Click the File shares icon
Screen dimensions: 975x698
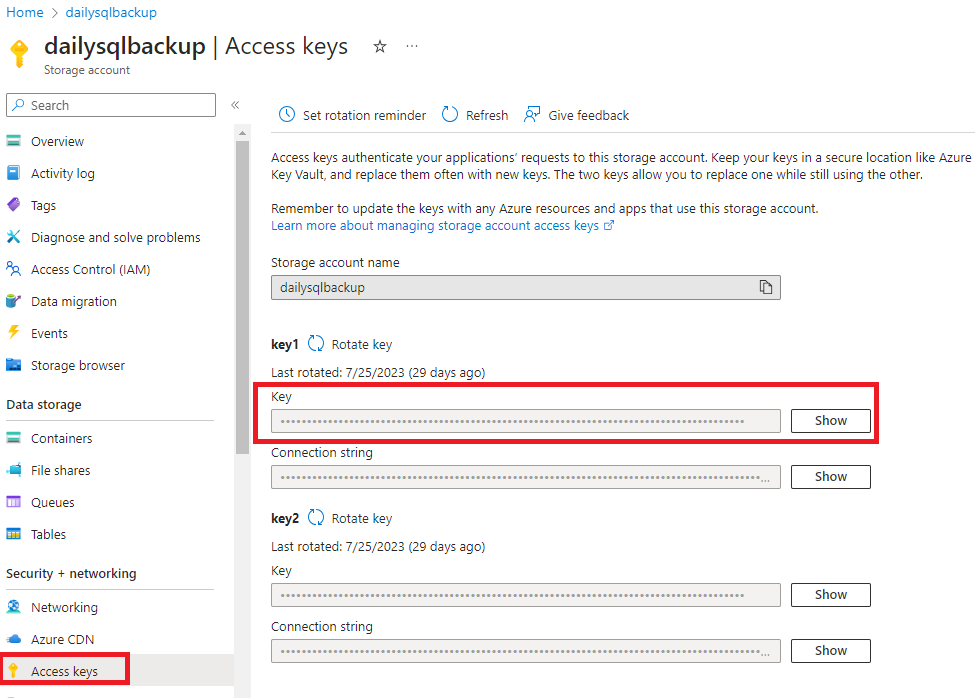click(14, 470)
